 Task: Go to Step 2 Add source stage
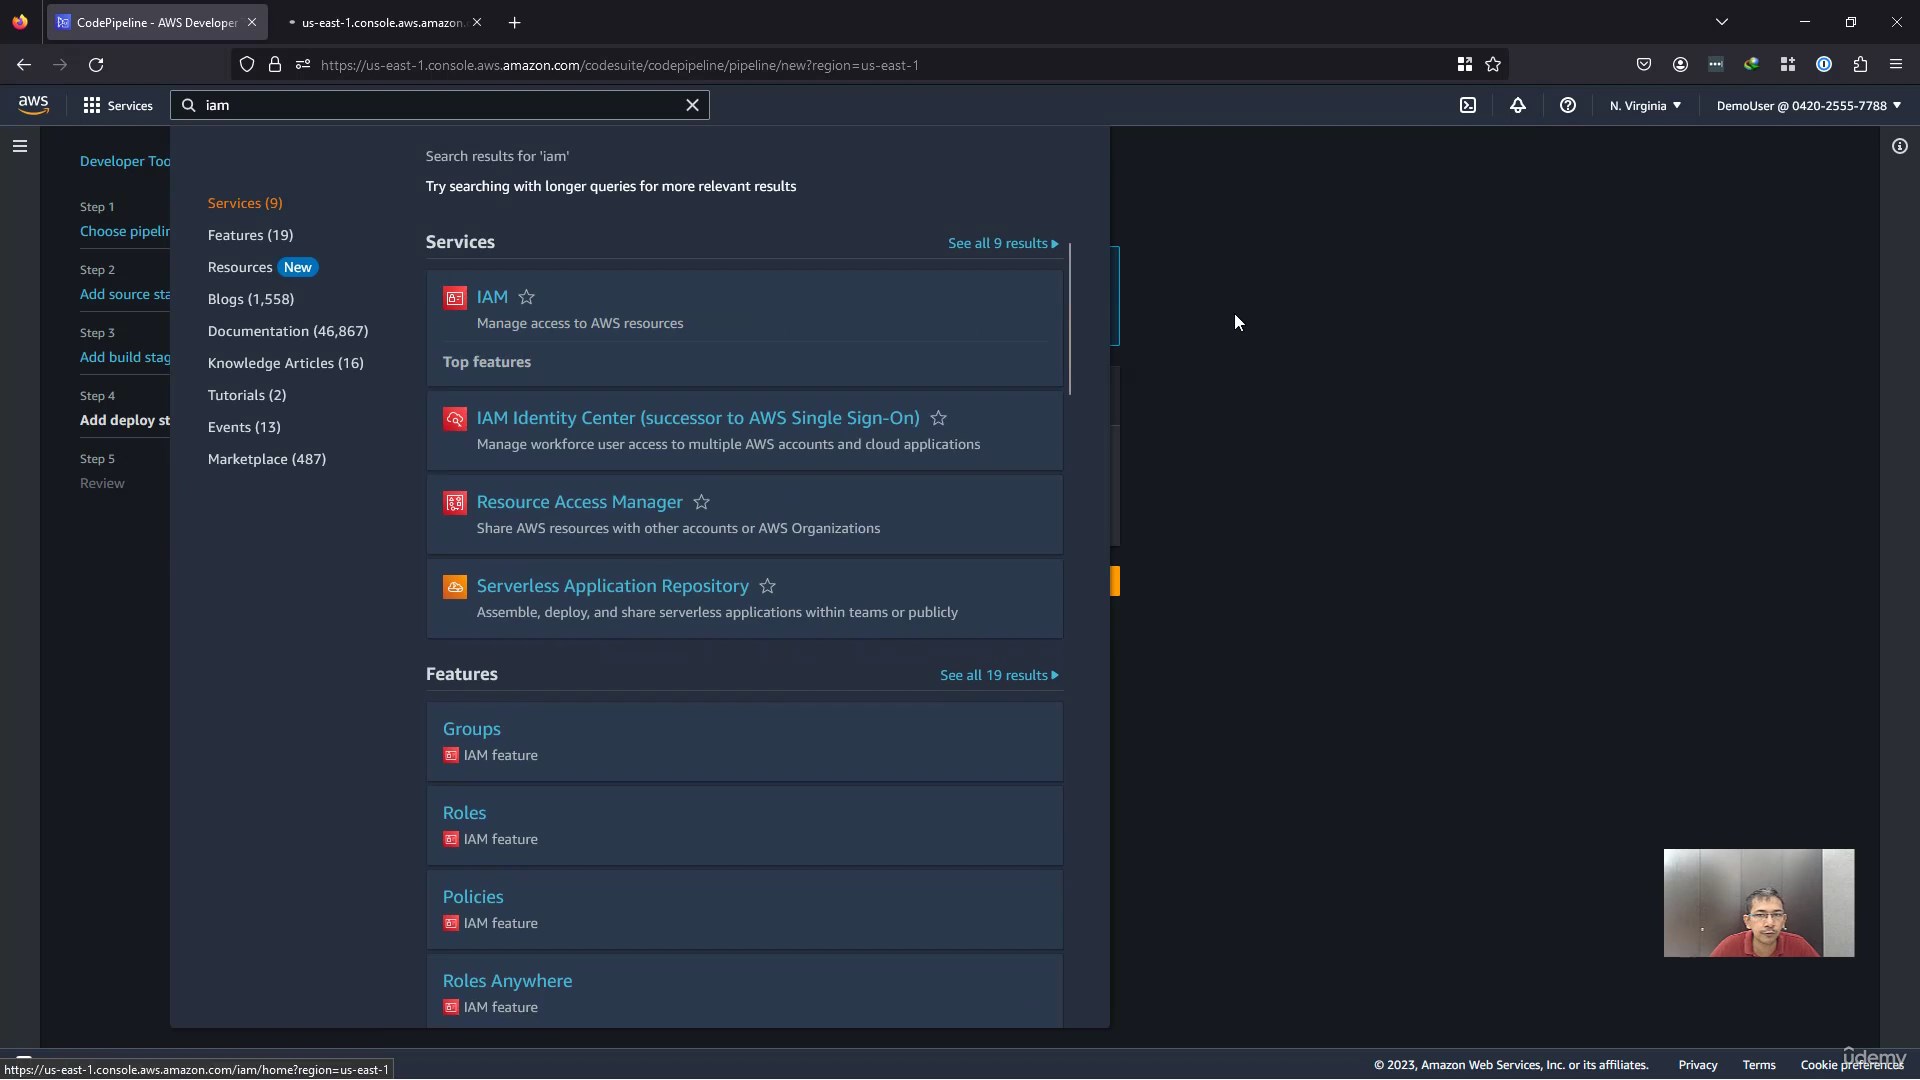(125, 294)
